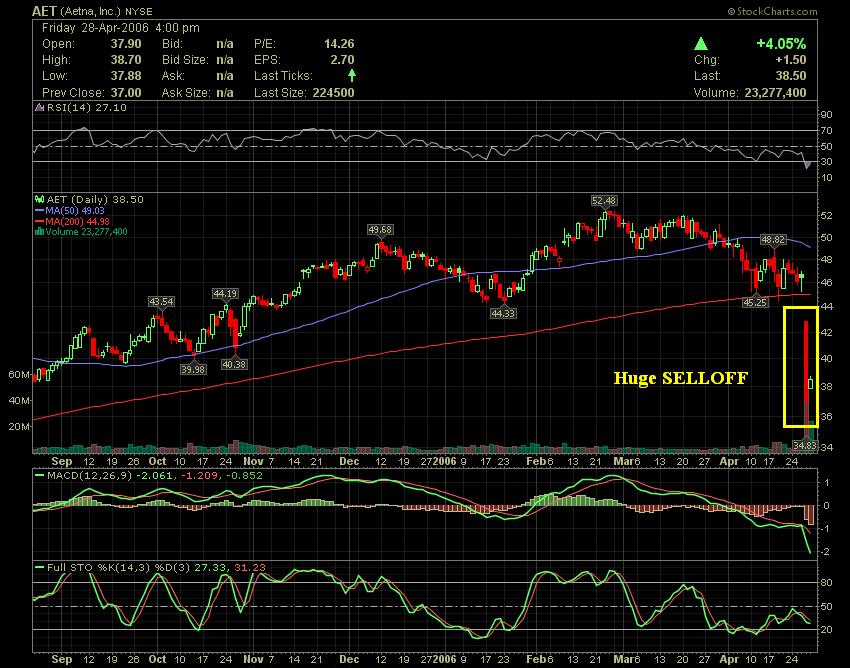Click the 20M volume axis label
850x668 pixels.
pos(20,426)
